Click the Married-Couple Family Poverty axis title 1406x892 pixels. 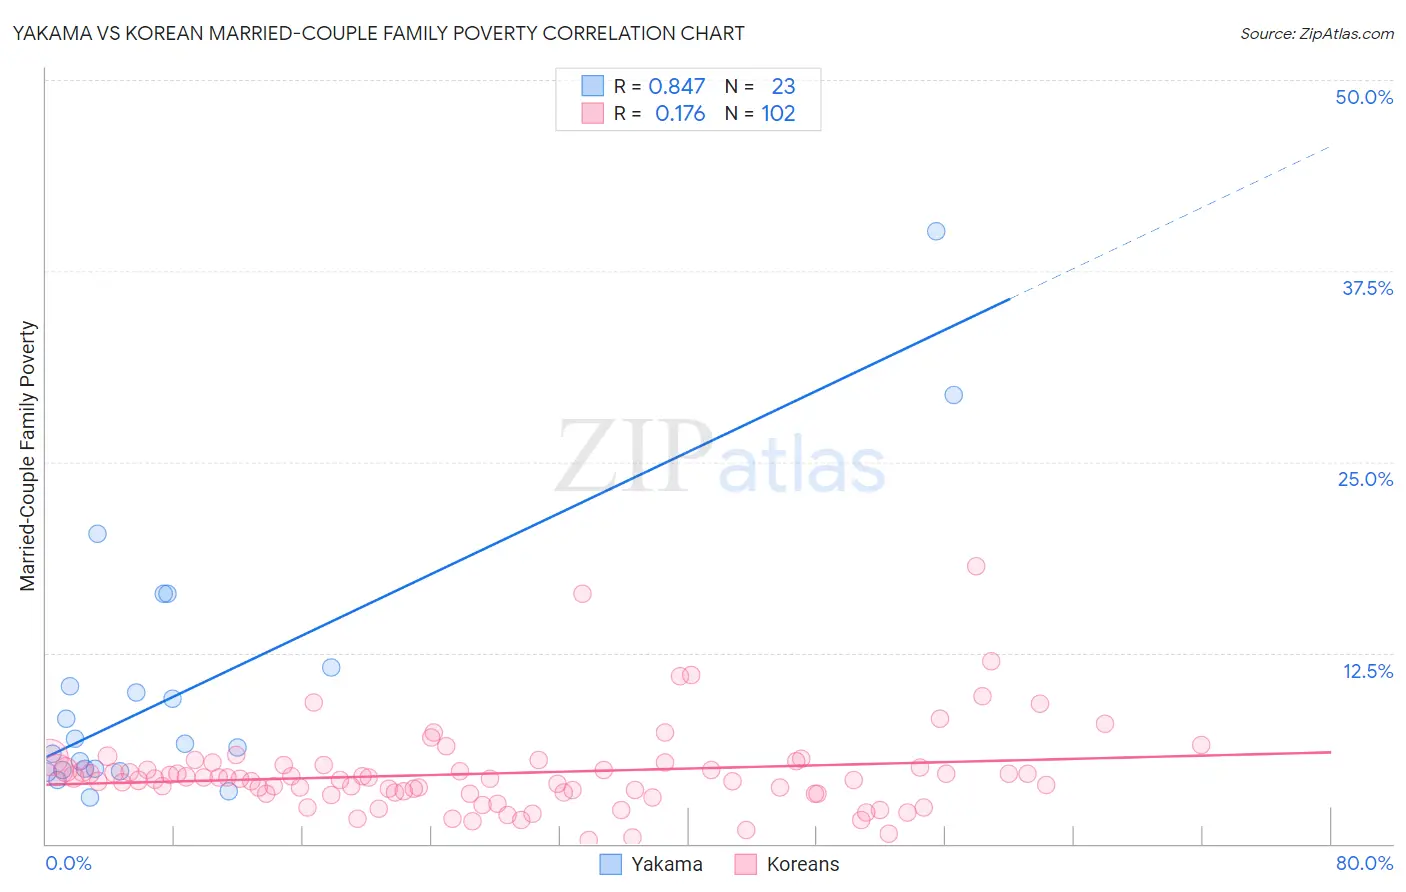[x=28, y=456]
